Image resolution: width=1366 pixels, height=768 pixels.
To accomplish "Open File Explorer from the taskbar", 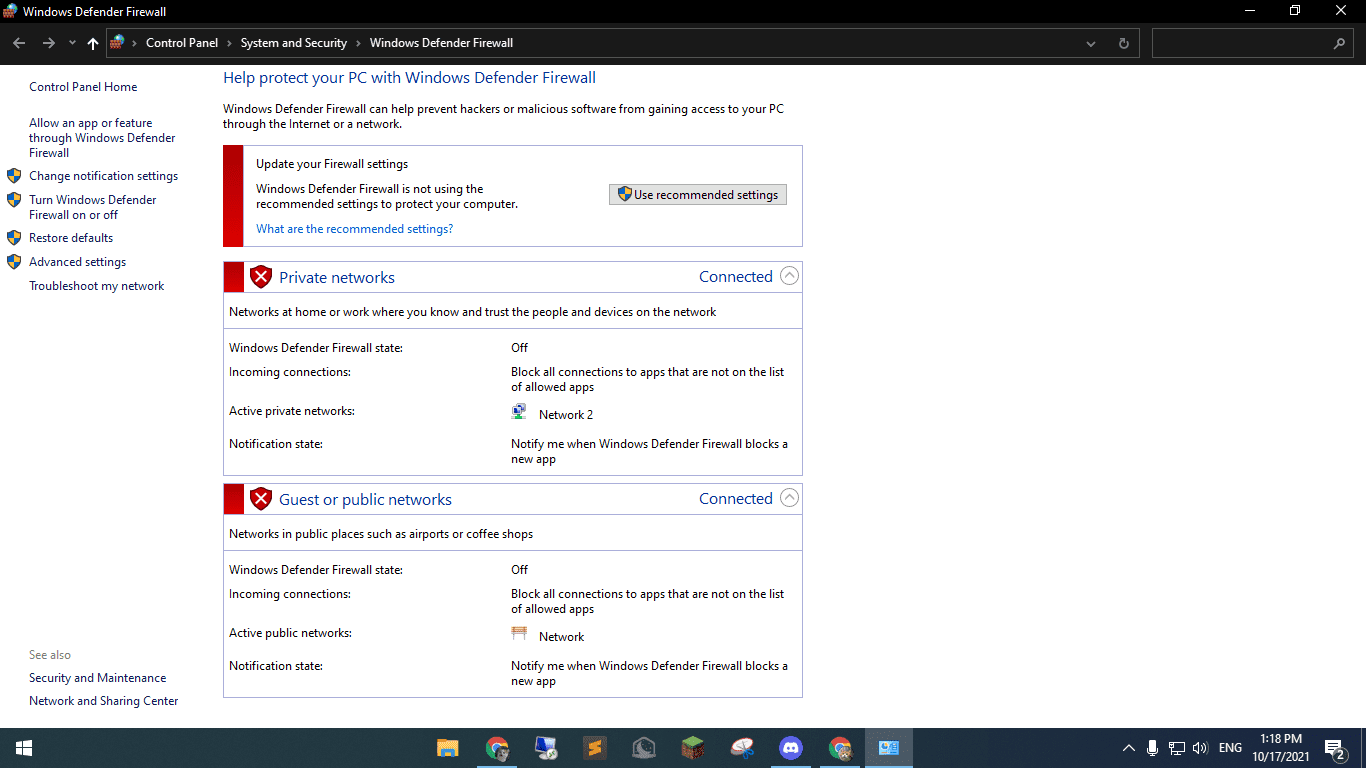I will click(447, 748).
